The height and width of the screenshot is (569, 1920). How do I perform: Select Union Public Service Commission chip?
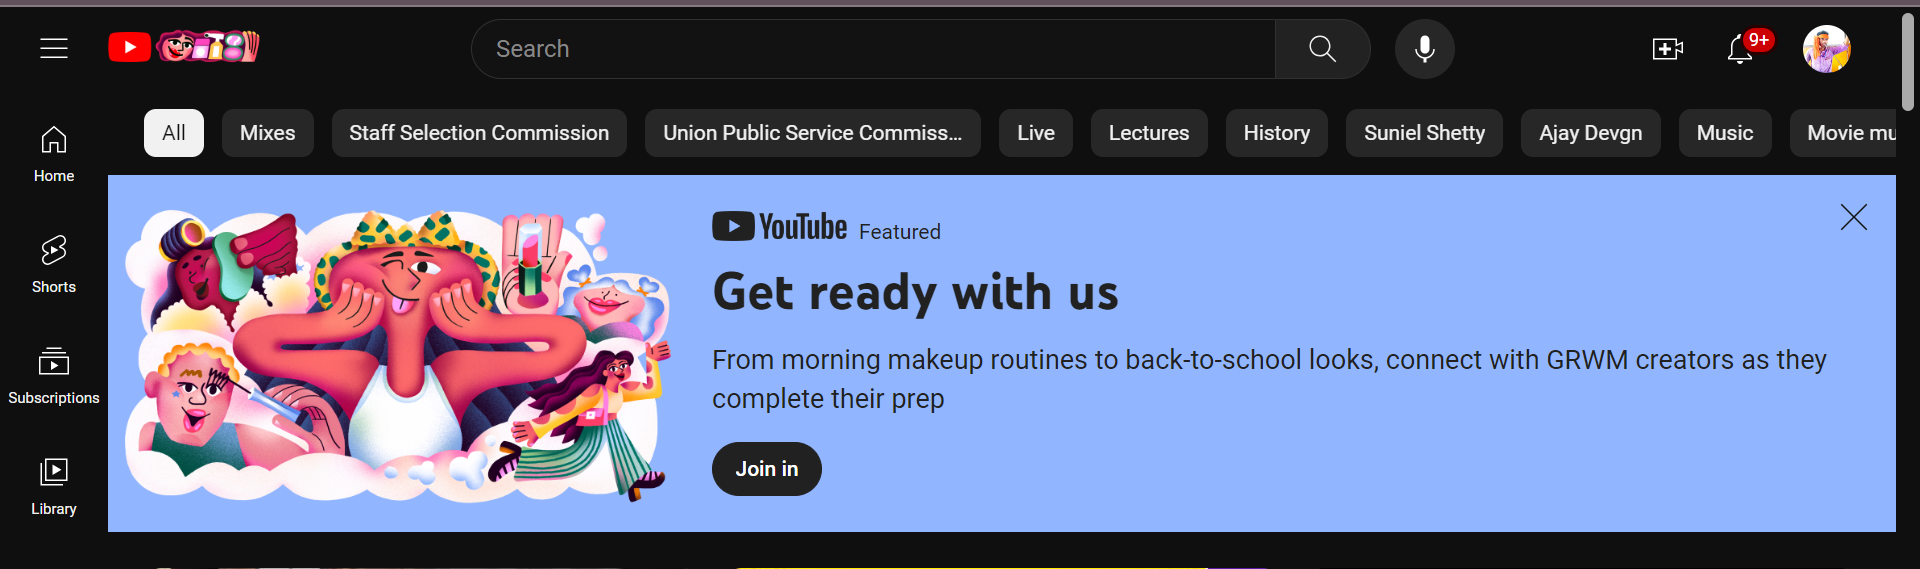813,133
